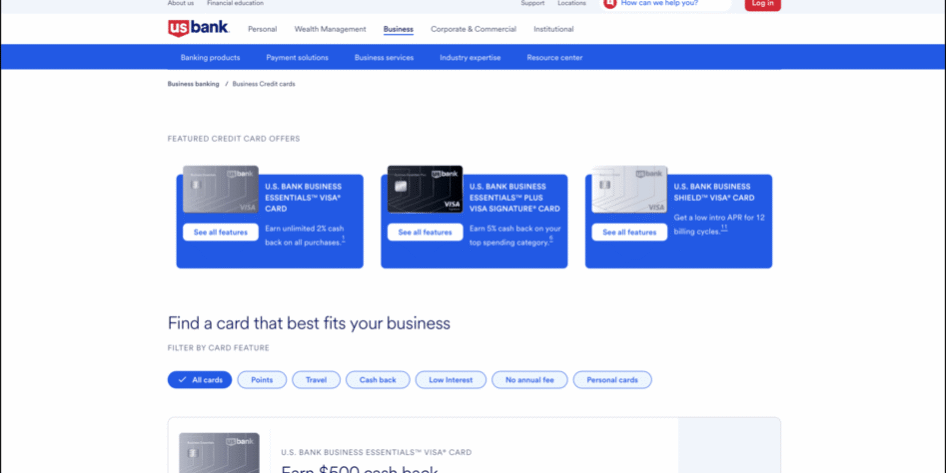Click the Business Shield Visa card image
This screenshot has width=946, height=473.
point(629,189)
